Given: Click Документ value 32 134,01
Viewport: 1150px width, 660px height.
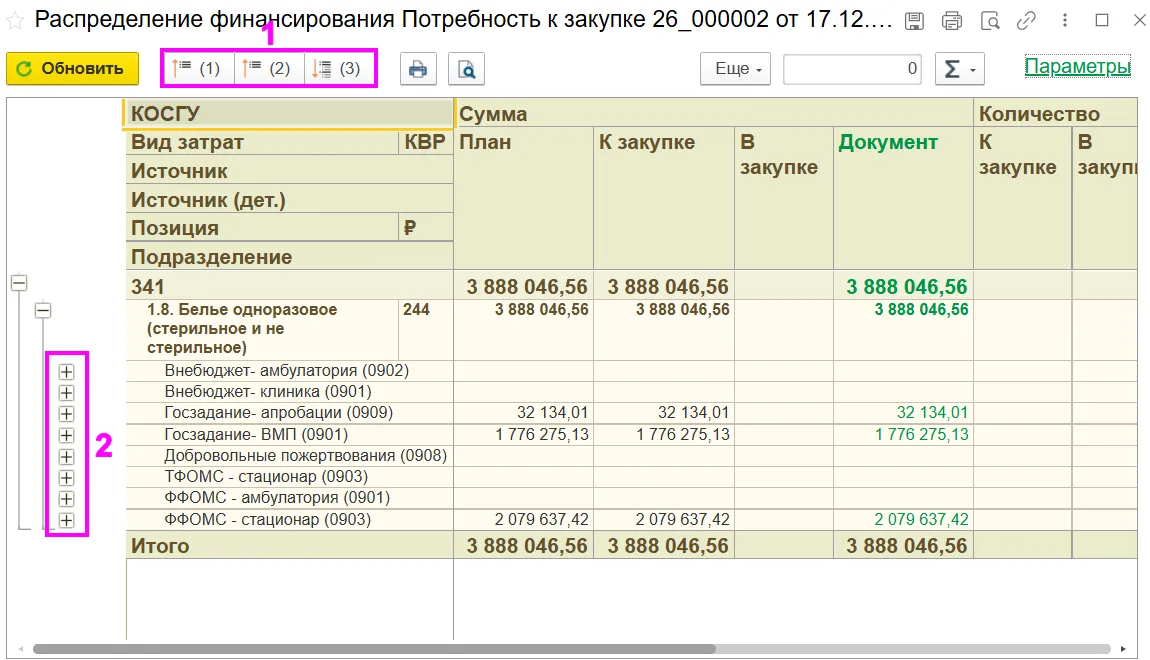Looking at the screenshot, I should point(932,413).
